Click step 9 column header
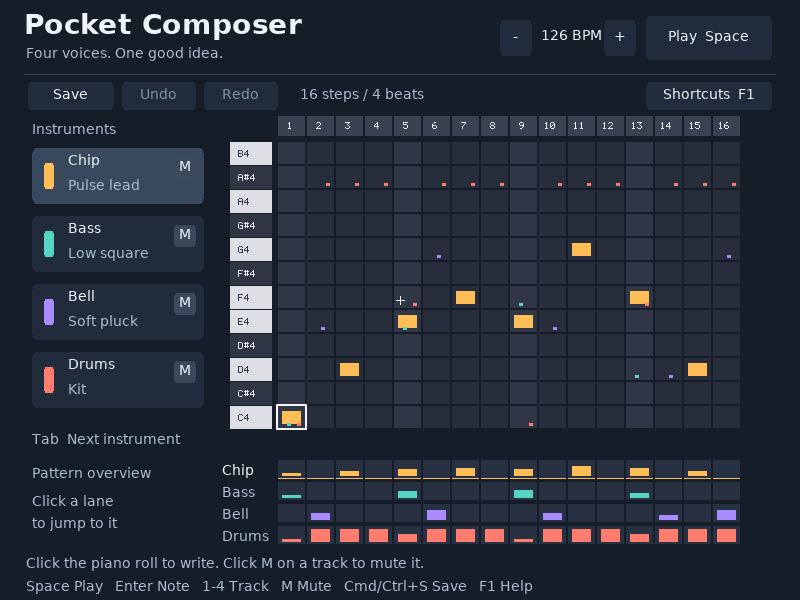The height and width of the screenshot is (600, 800). pos(523,126)
